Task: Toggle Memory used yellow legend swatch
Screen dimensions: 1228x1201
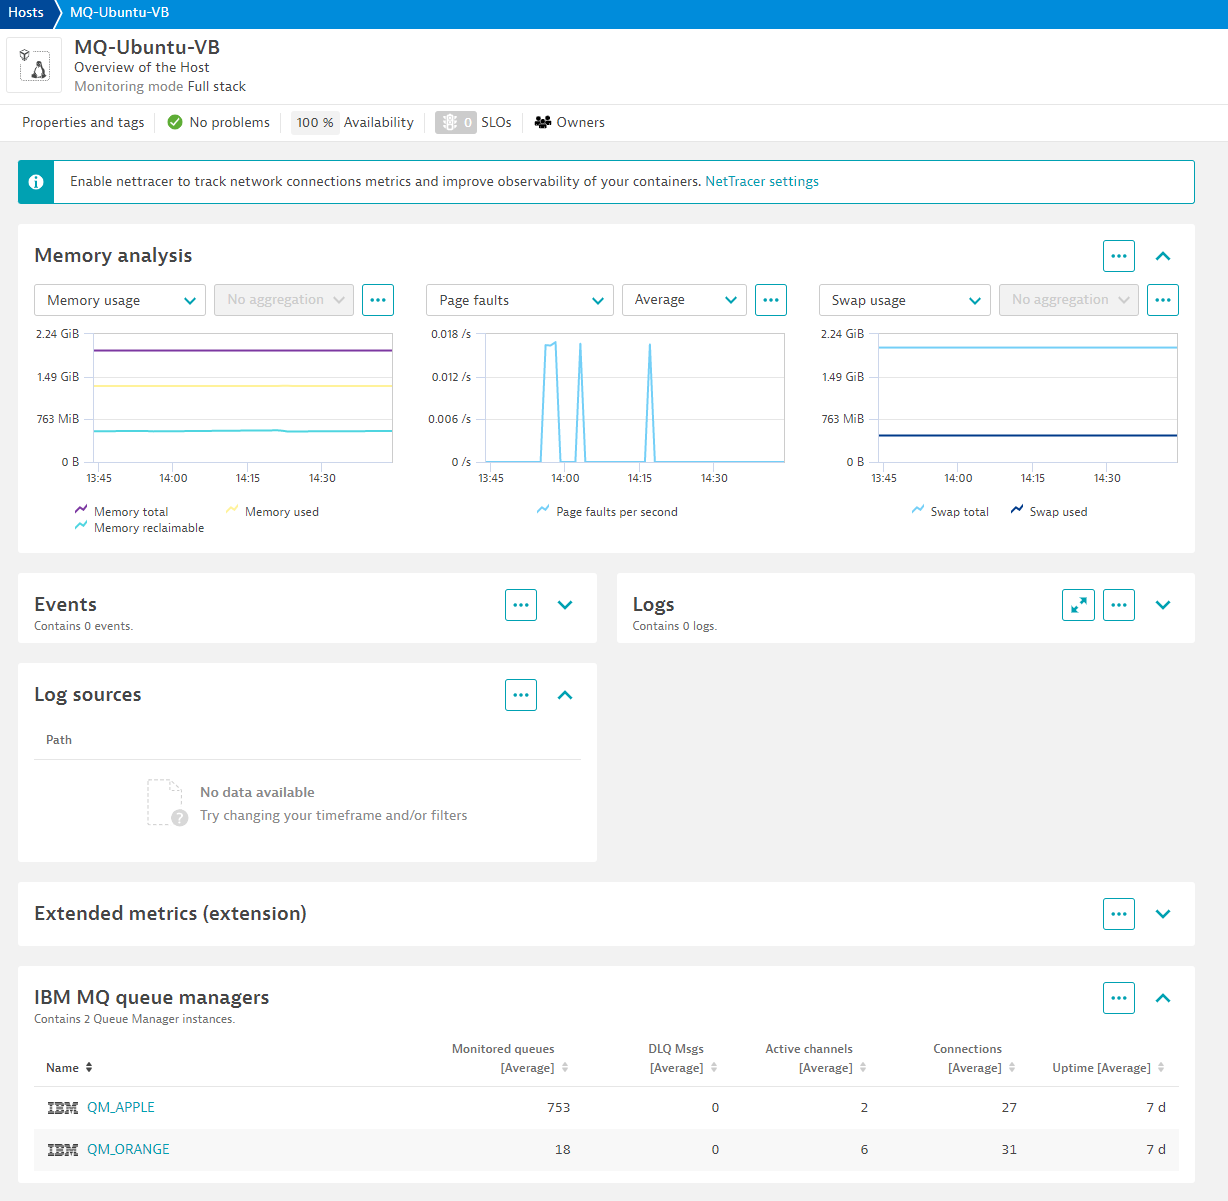Action: point(232,510)
